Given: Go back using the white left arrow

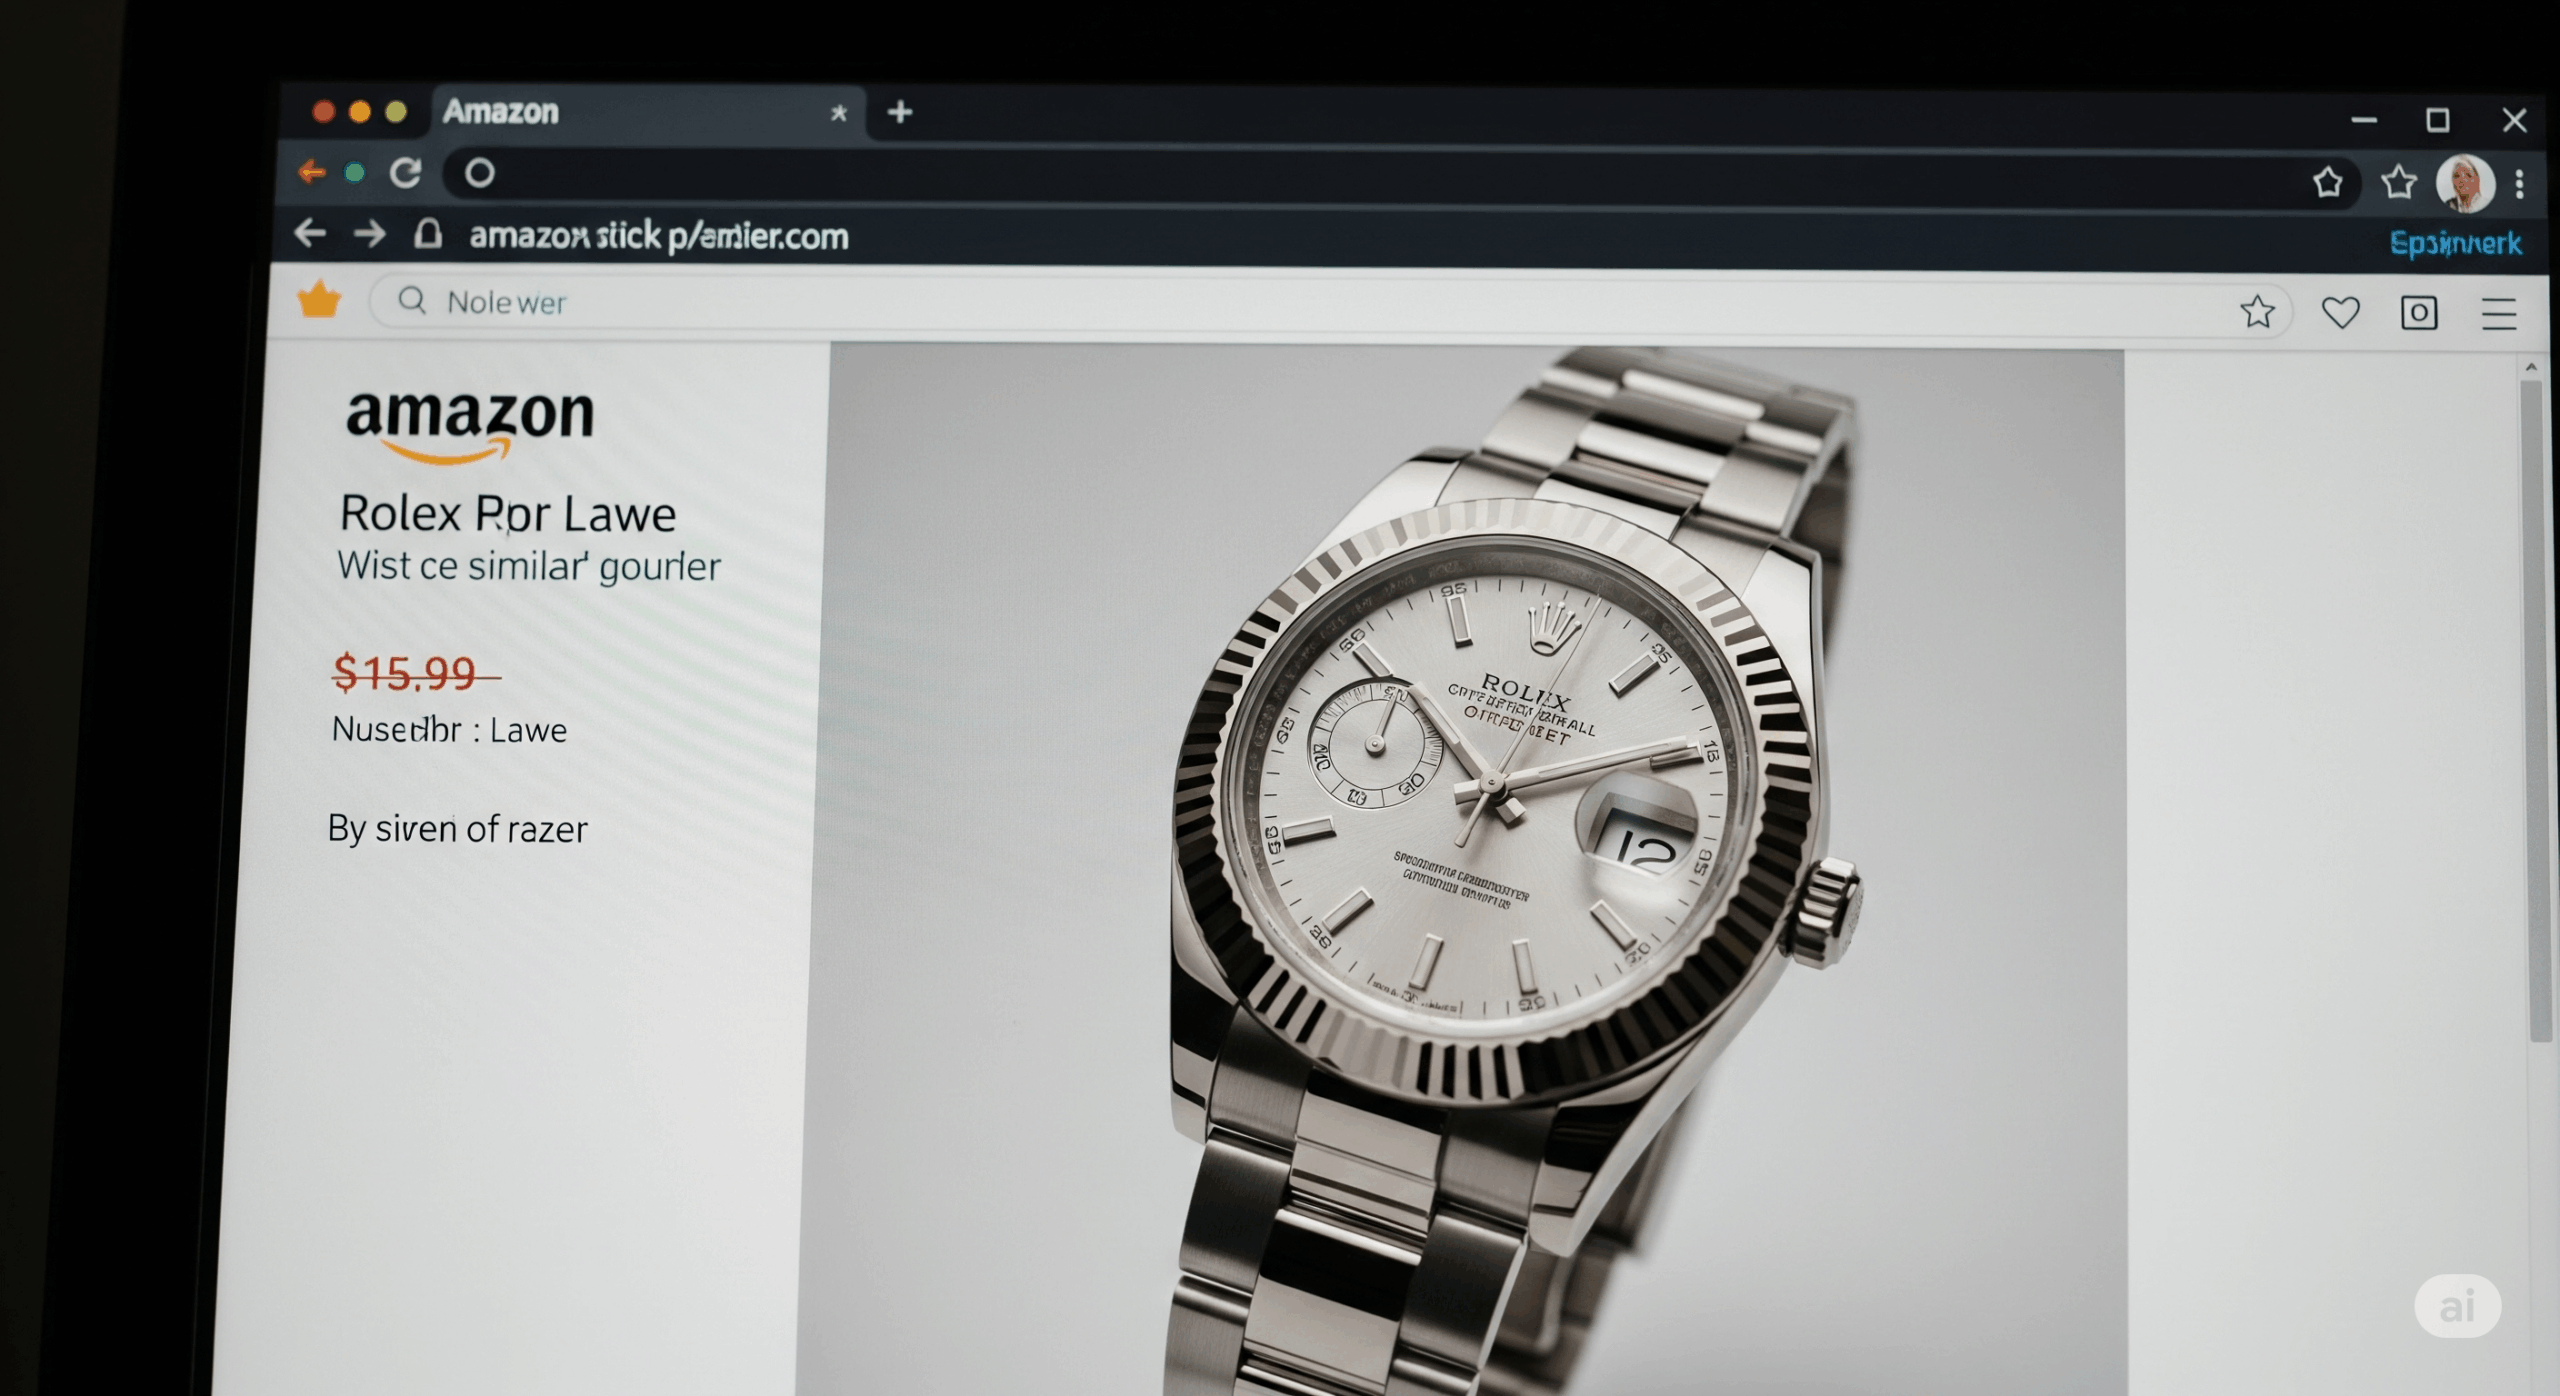Looking at the screenshot, I should 310,234.
